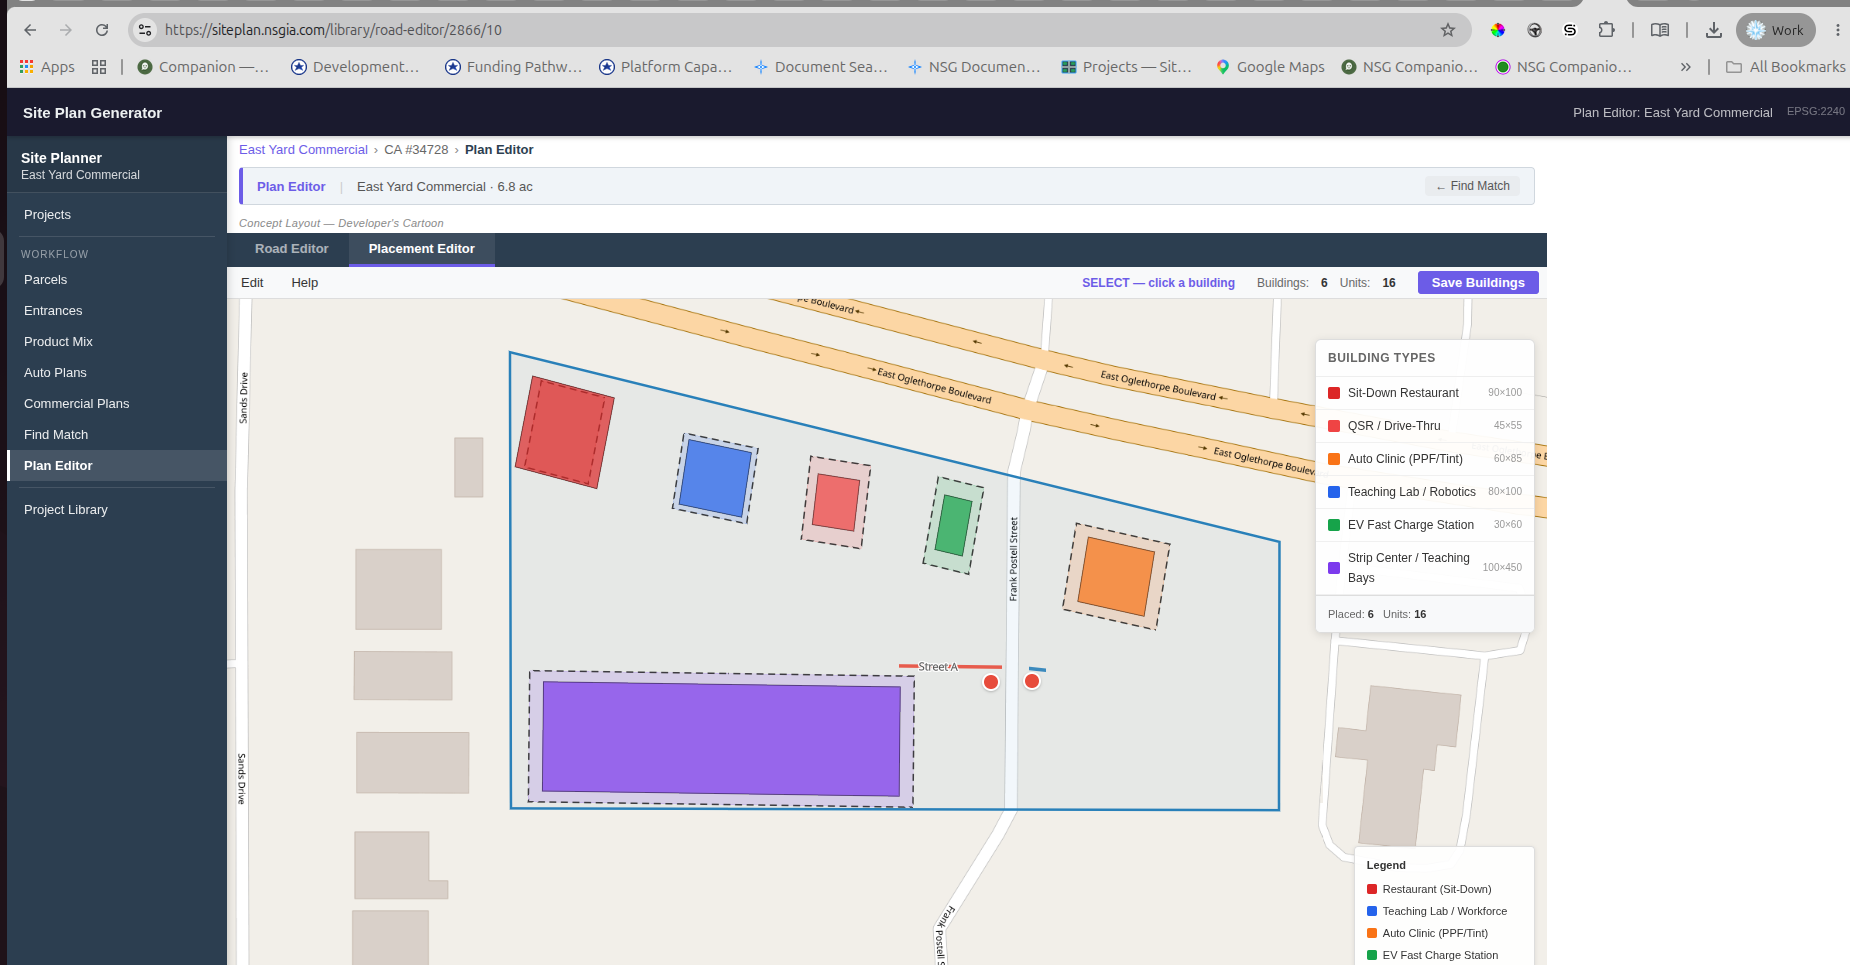
Task: Click the Restaurant (Sit-Down) legend entry
Action: click(x=1429, y=889)
